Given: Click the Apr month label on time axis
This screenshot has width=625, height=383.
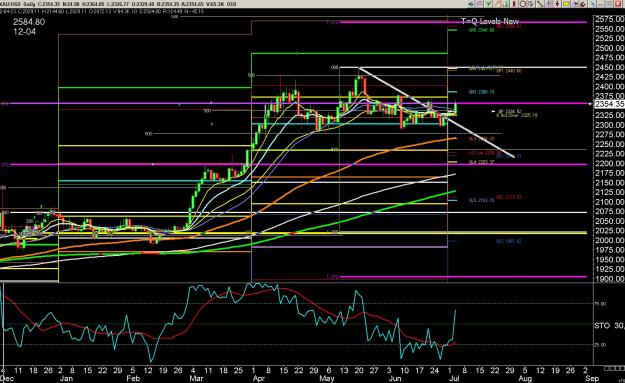Looking at the screenshot, I should 259,378.
